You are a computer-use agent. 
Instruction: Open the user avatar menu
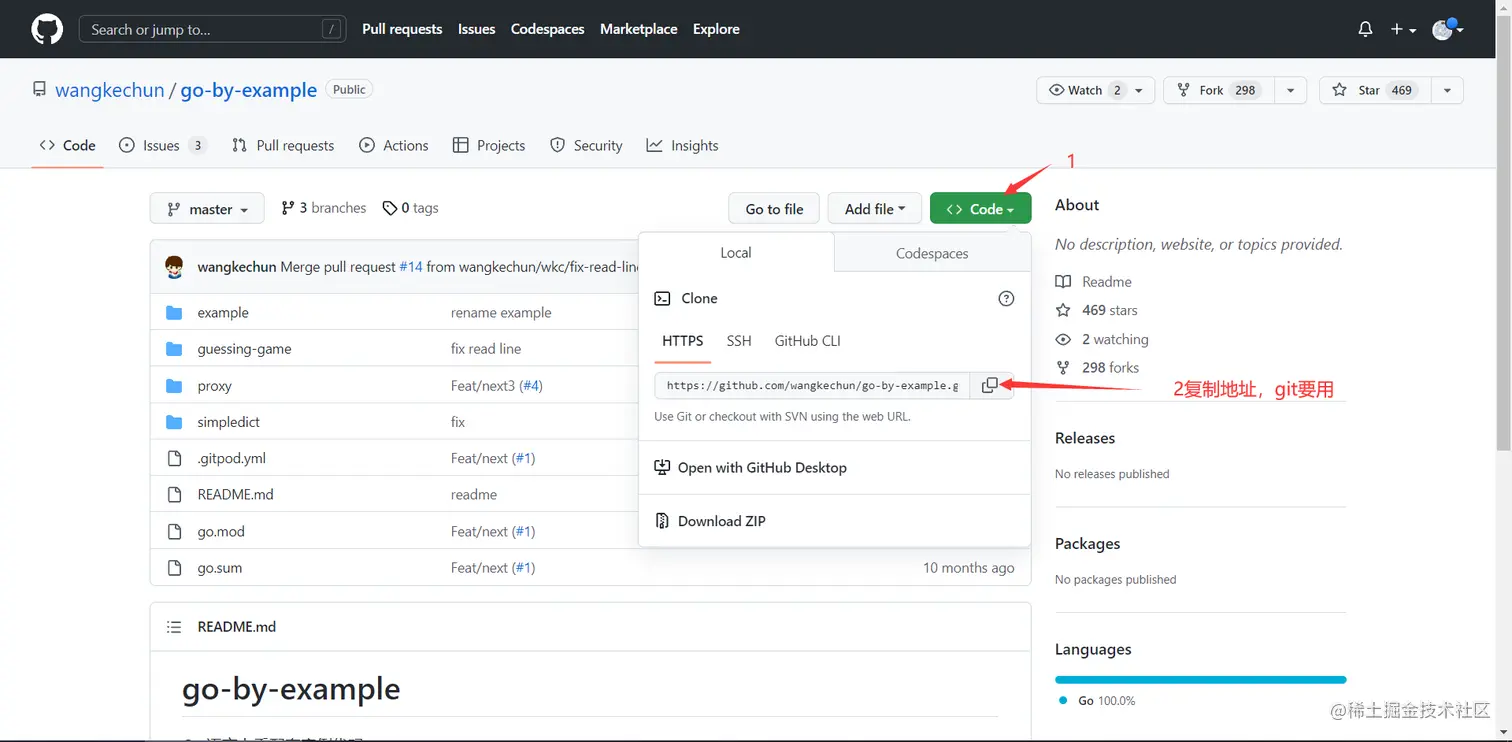[1447, 30]
